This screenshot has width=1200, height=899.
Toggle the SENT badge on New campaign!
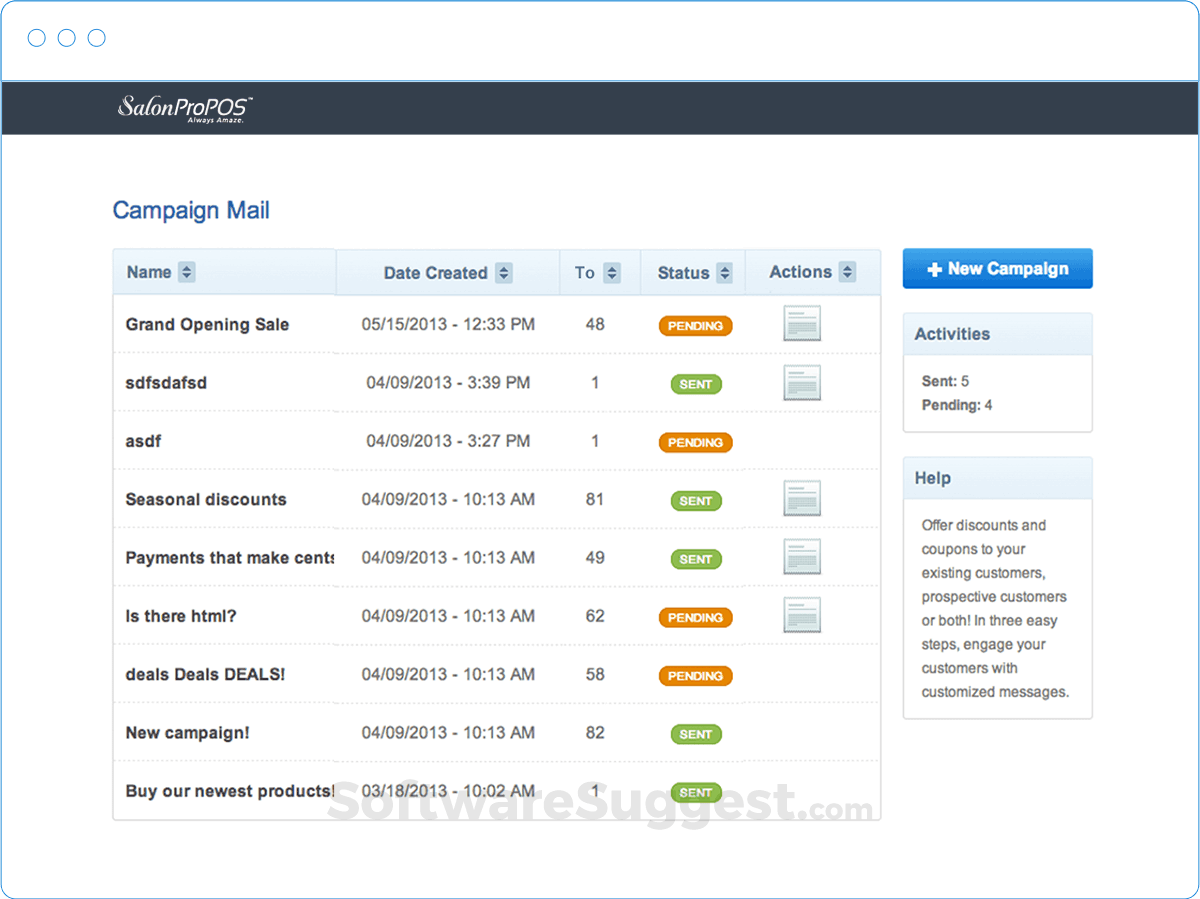click(x=695, y=734)
